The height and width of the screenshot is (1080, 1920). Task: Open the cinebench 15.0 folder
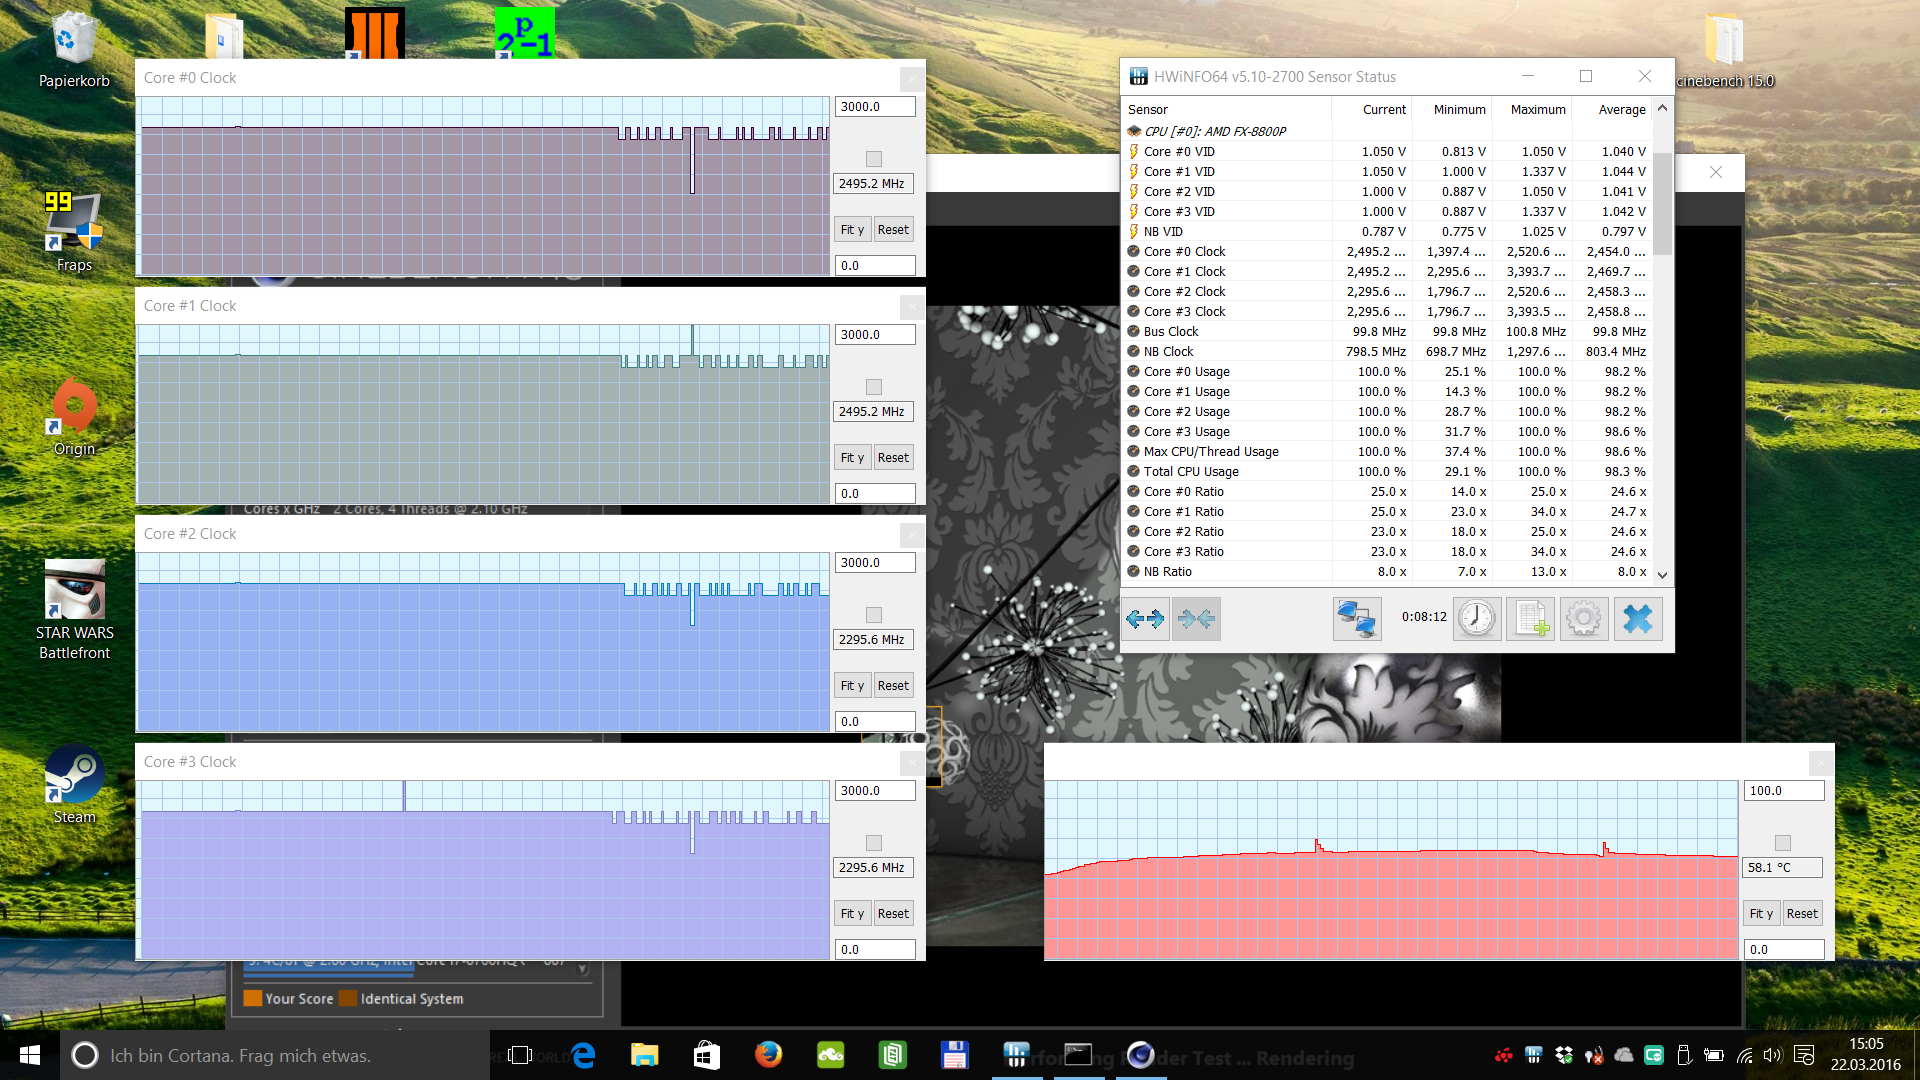coord(1724,50)
